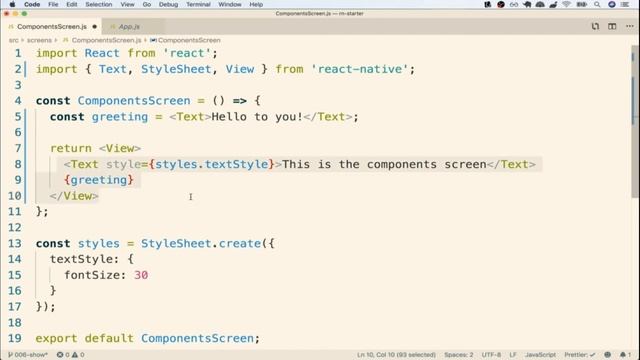Click the red-black circular menu bar icon
This screenshot has height=360, width=640.
point(501,4)
